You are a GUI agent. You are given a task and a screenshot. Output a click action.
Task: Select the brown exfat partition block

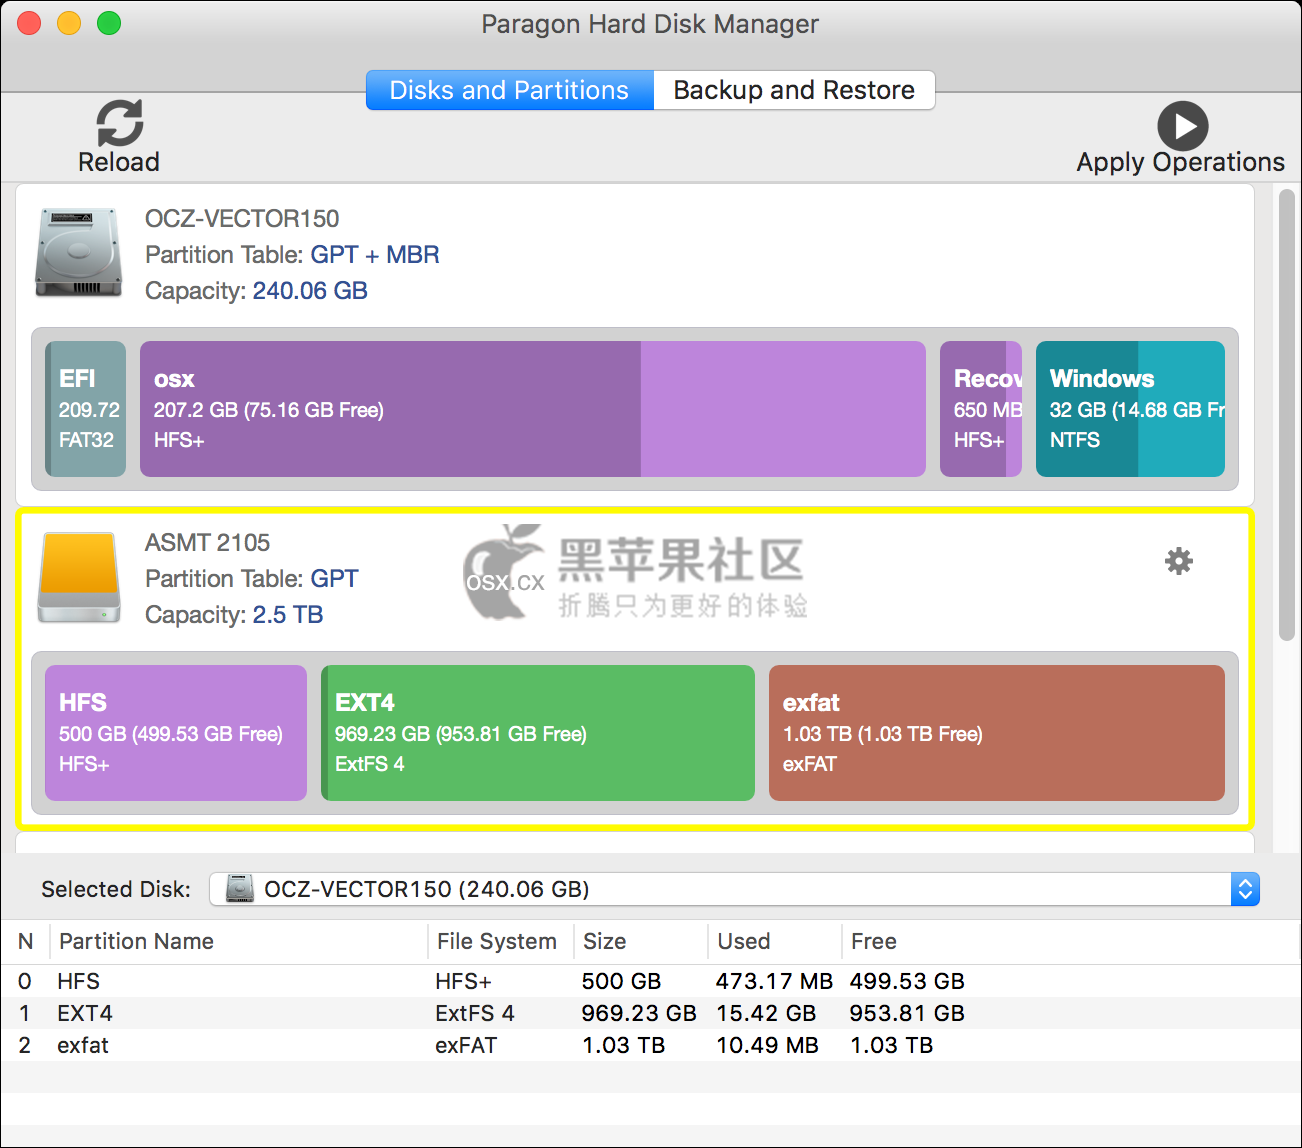click(x=997, y=733)
